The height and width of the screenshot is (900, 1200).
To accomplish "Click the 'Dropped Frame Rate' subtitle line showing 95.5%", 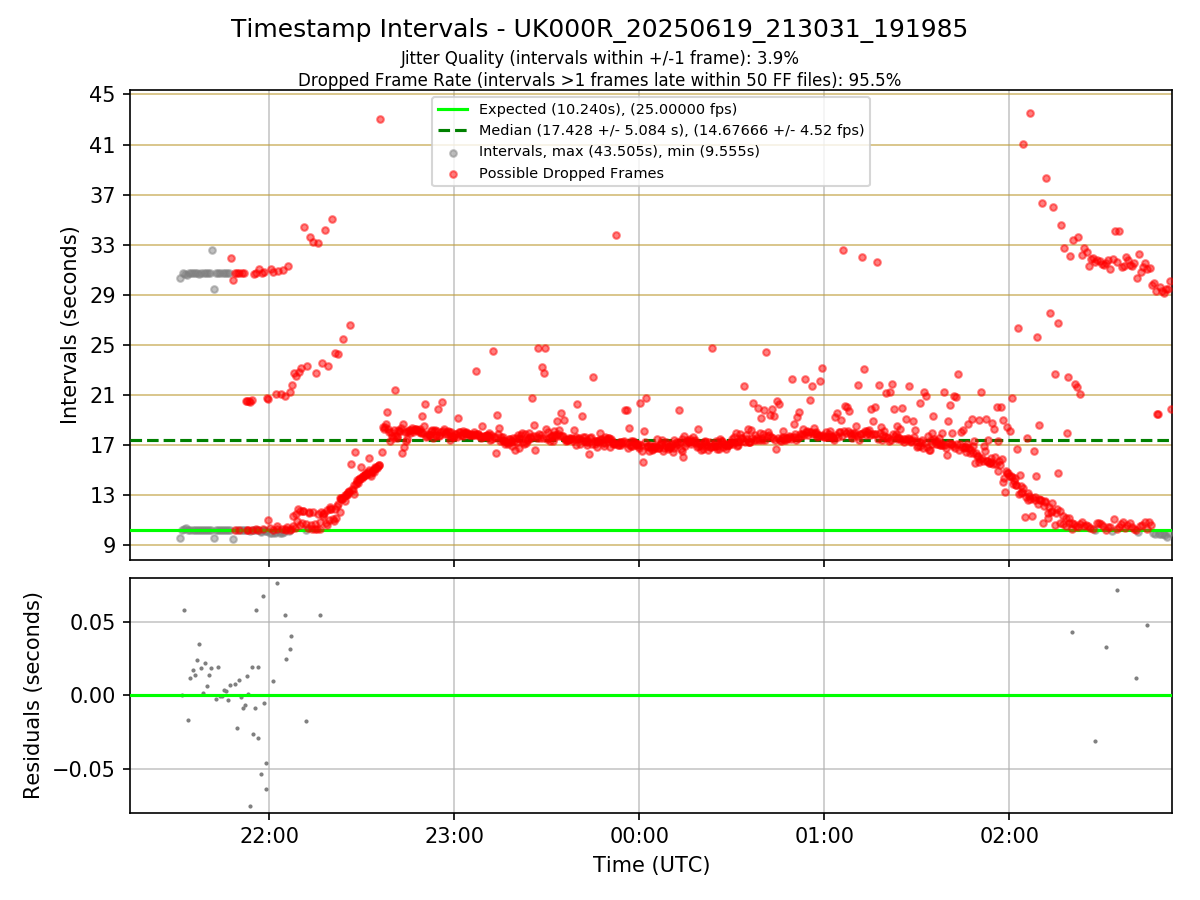I will (599, 80).
